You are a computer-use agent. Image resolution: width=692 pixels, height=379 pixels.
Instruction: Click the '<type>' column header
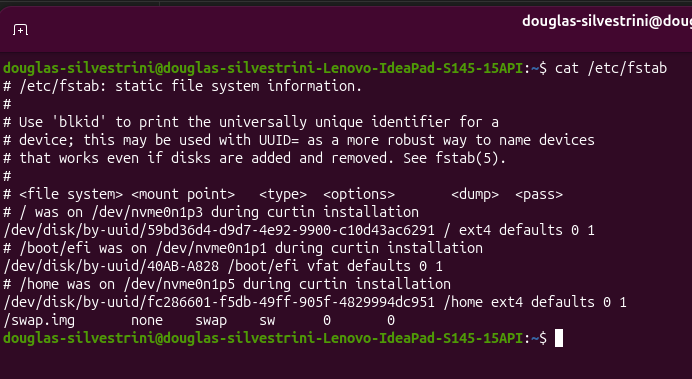pyautogui.click(x=282, y=194)
